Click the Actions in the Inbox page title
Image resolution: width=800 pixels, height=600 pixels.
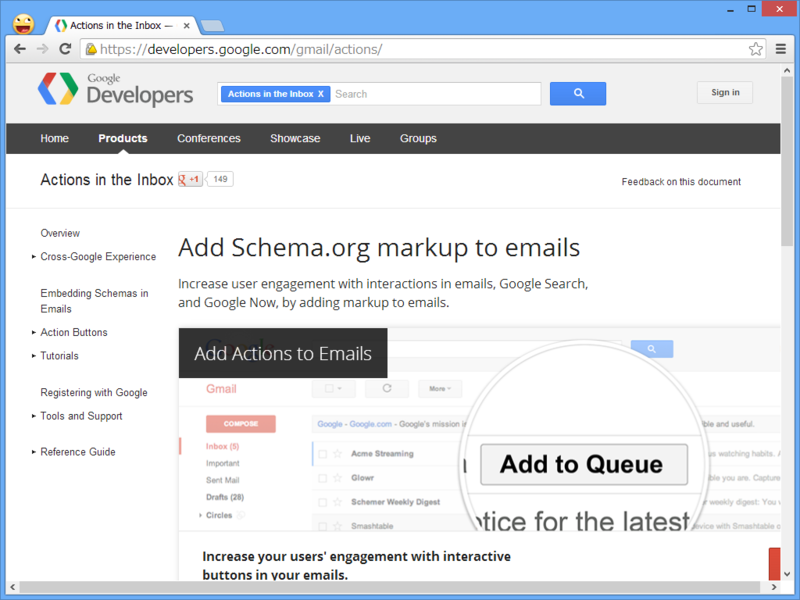click(x=107, y=180)
